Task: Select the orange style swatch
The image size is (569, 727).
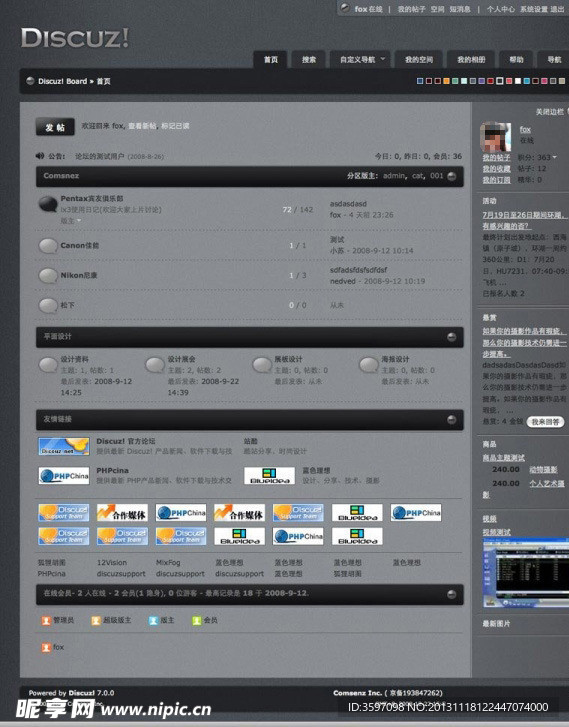Action: (x=446, y=81)
